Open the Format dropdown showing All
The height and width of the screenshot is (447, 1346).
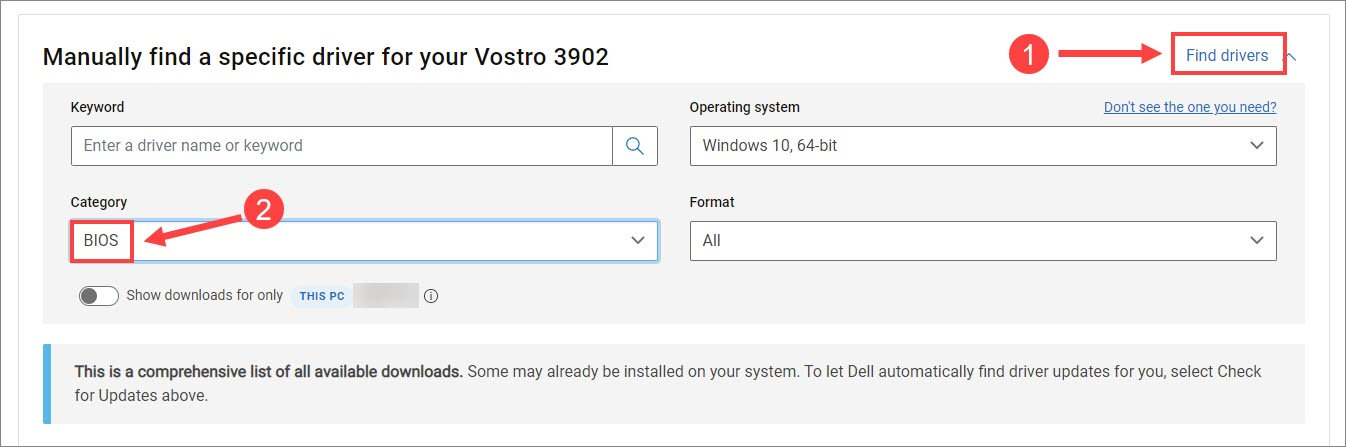(982, 241)
